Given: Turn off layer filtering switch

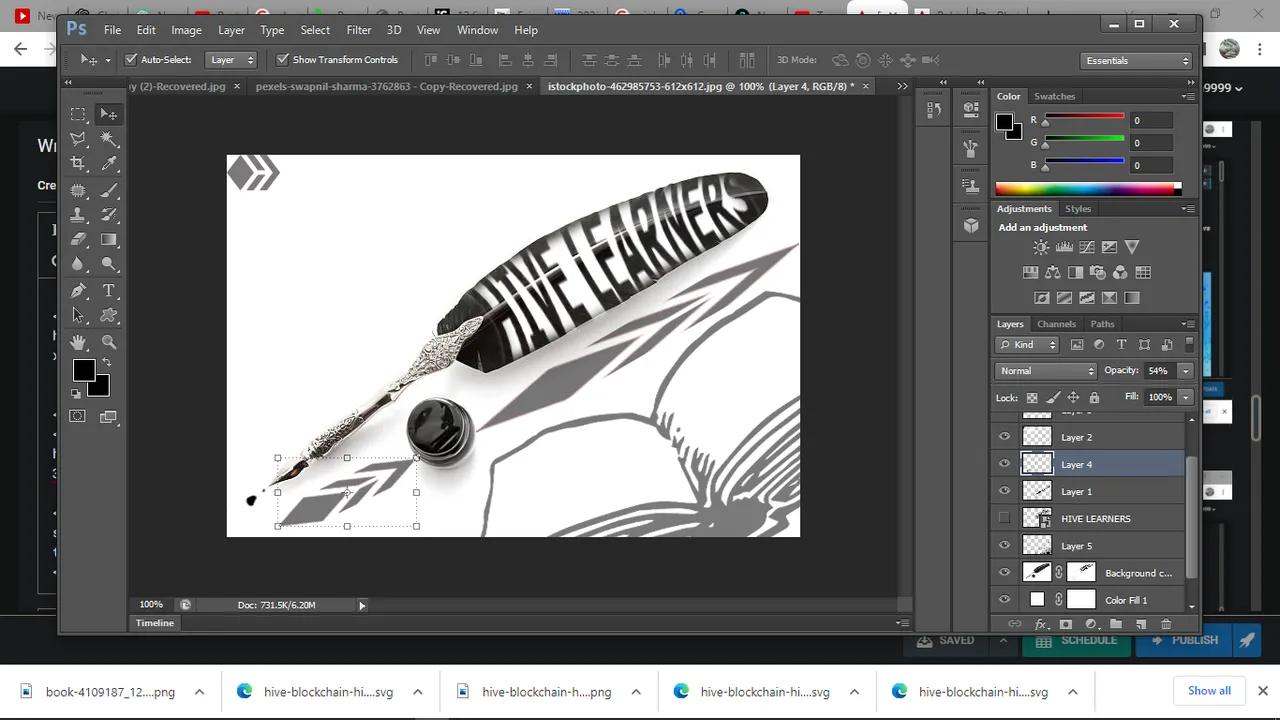Looking at the screenshot, I should pos(1189,344).
